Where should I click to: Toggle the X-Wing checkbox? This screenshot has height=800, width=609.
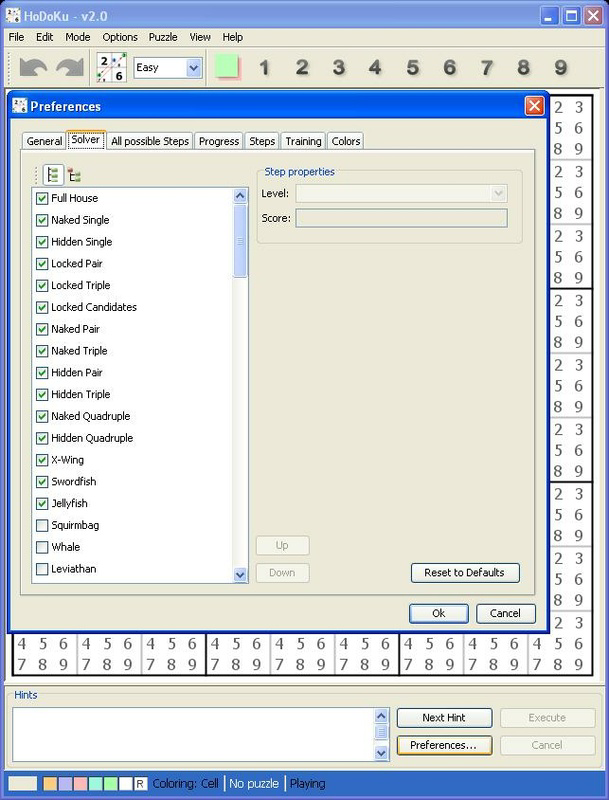[x=42, y=460]
